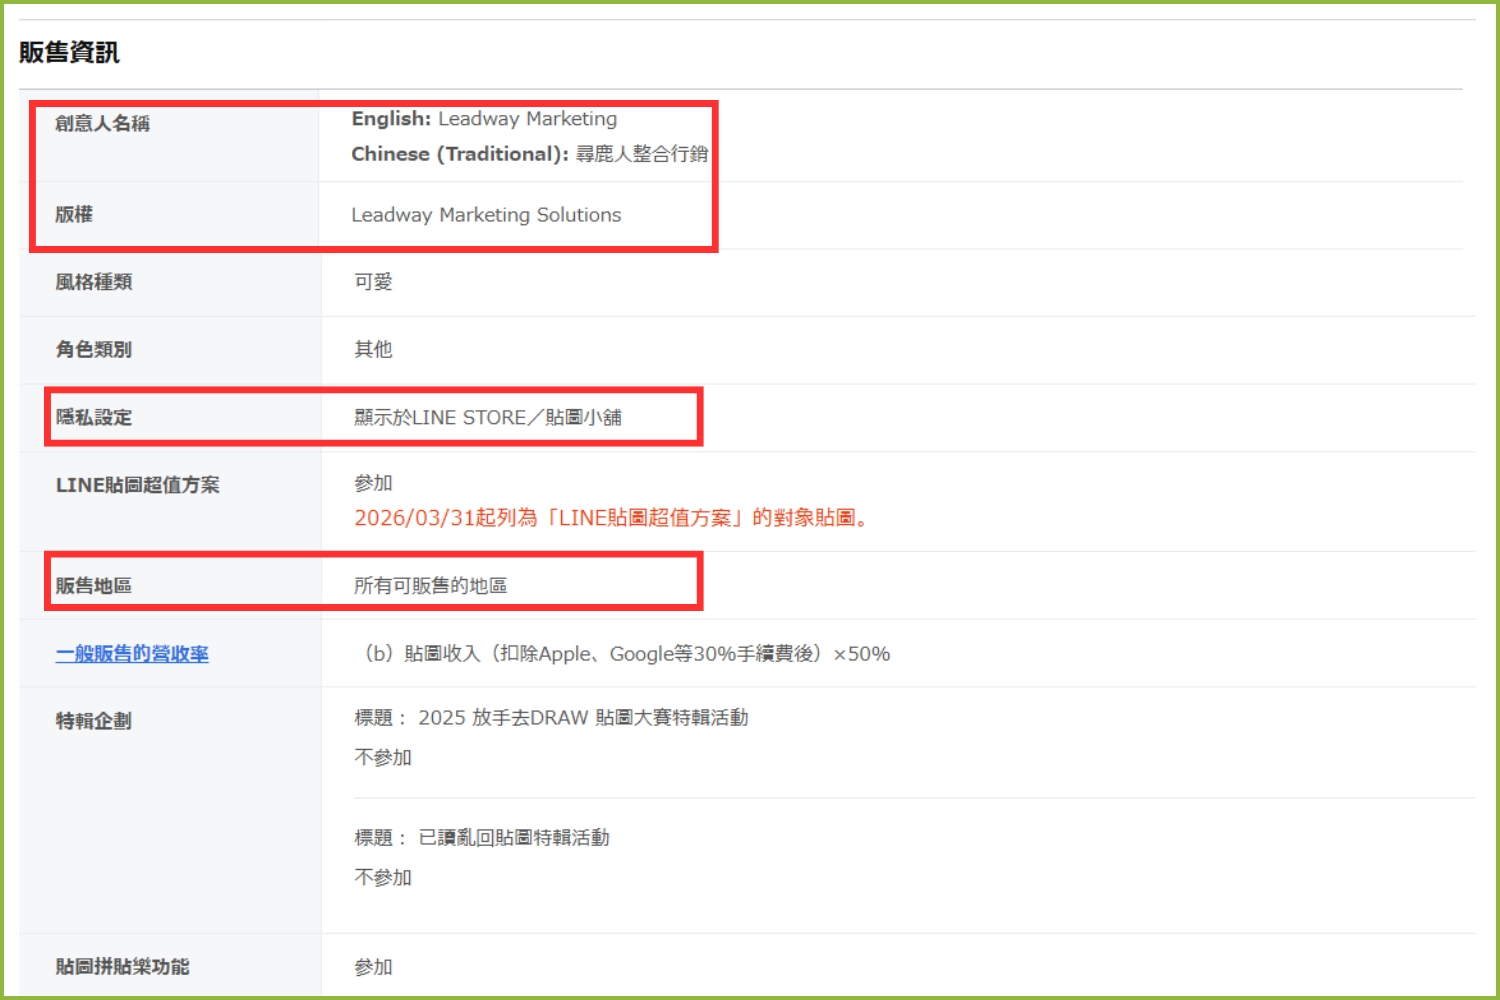Viewport: 1500px width, 1000px height.
Task: Click the 角色類別 value 其他
Action: (x=373, y=349)
